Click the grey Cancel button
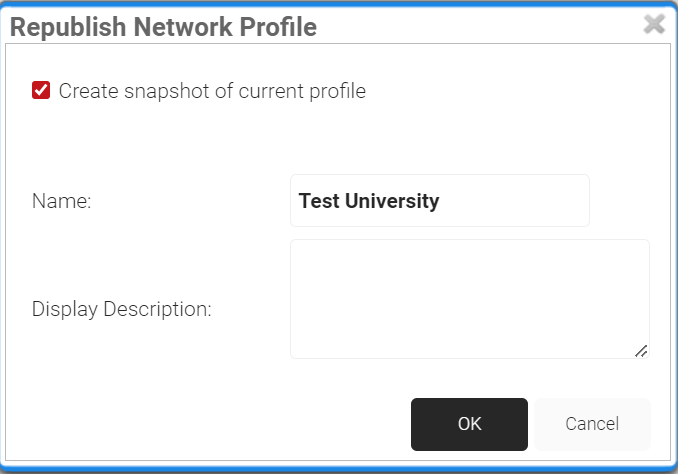The height and width of the screenshot is (474, 678). pyautogui.click(x=592, y=424)
